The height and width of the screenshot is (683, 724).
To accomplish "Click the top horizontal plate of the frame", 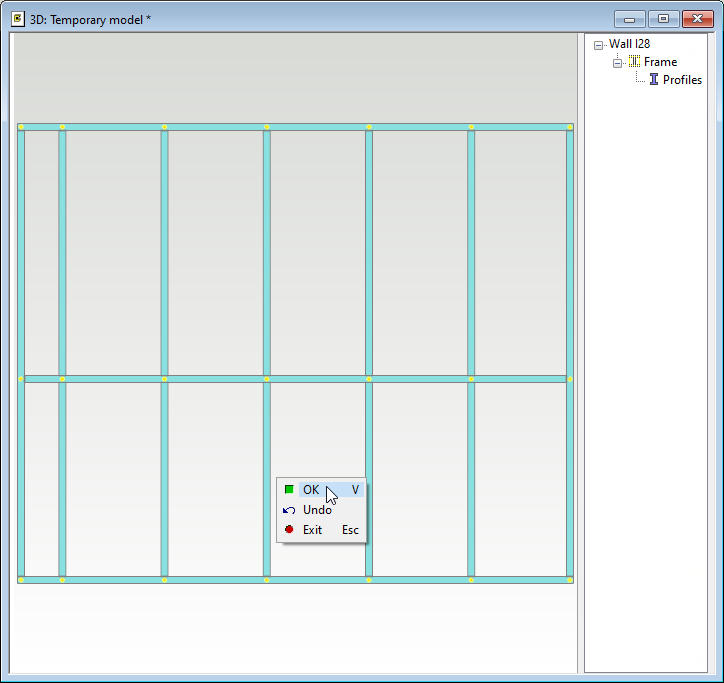I will click(215, 127).
